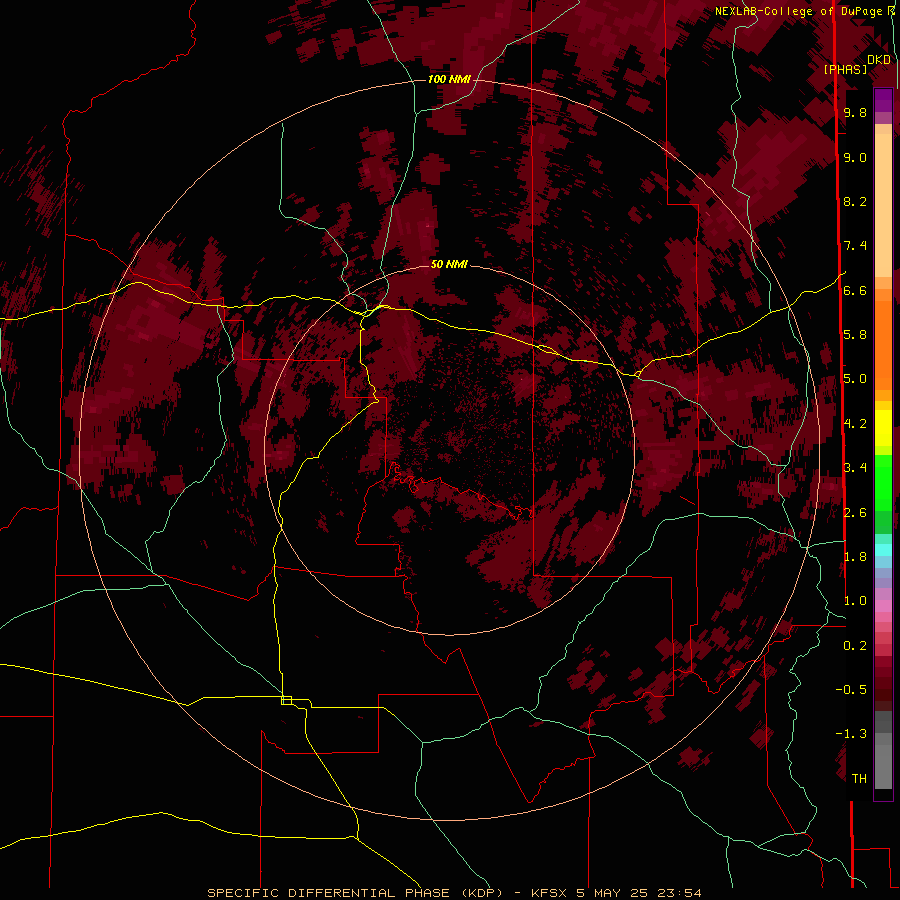Click the 1.0 value on the color scale
The height and width of the screenshot is (900, 900).
(x=855, y=601)
